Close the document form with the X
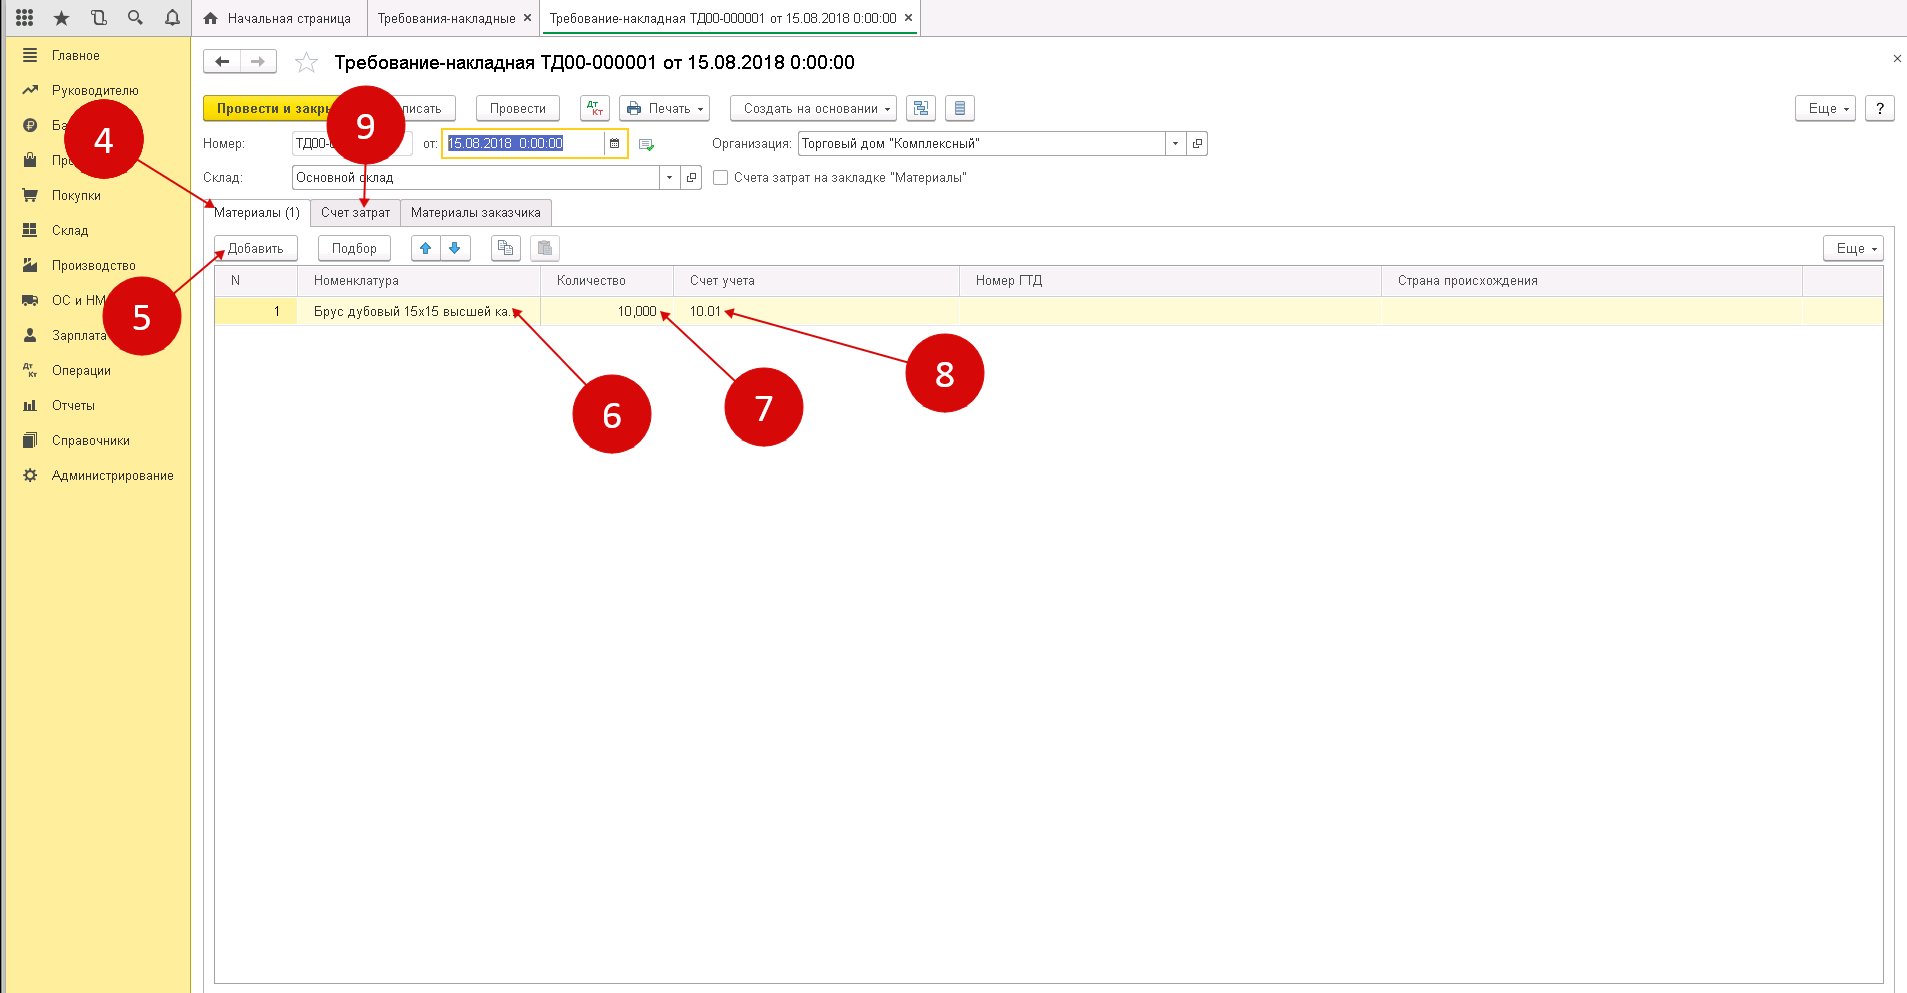Screen dimensions: 1907x993 (x=1897, y=59)
